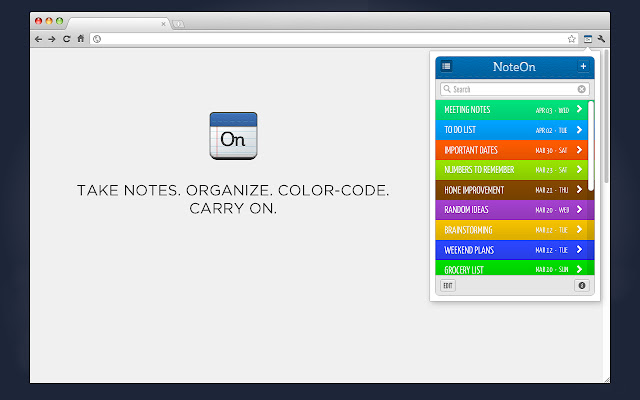Toggle the NoteOn list view icon
The width and height of the screenshot is (640, 400).
pos(446,66)
